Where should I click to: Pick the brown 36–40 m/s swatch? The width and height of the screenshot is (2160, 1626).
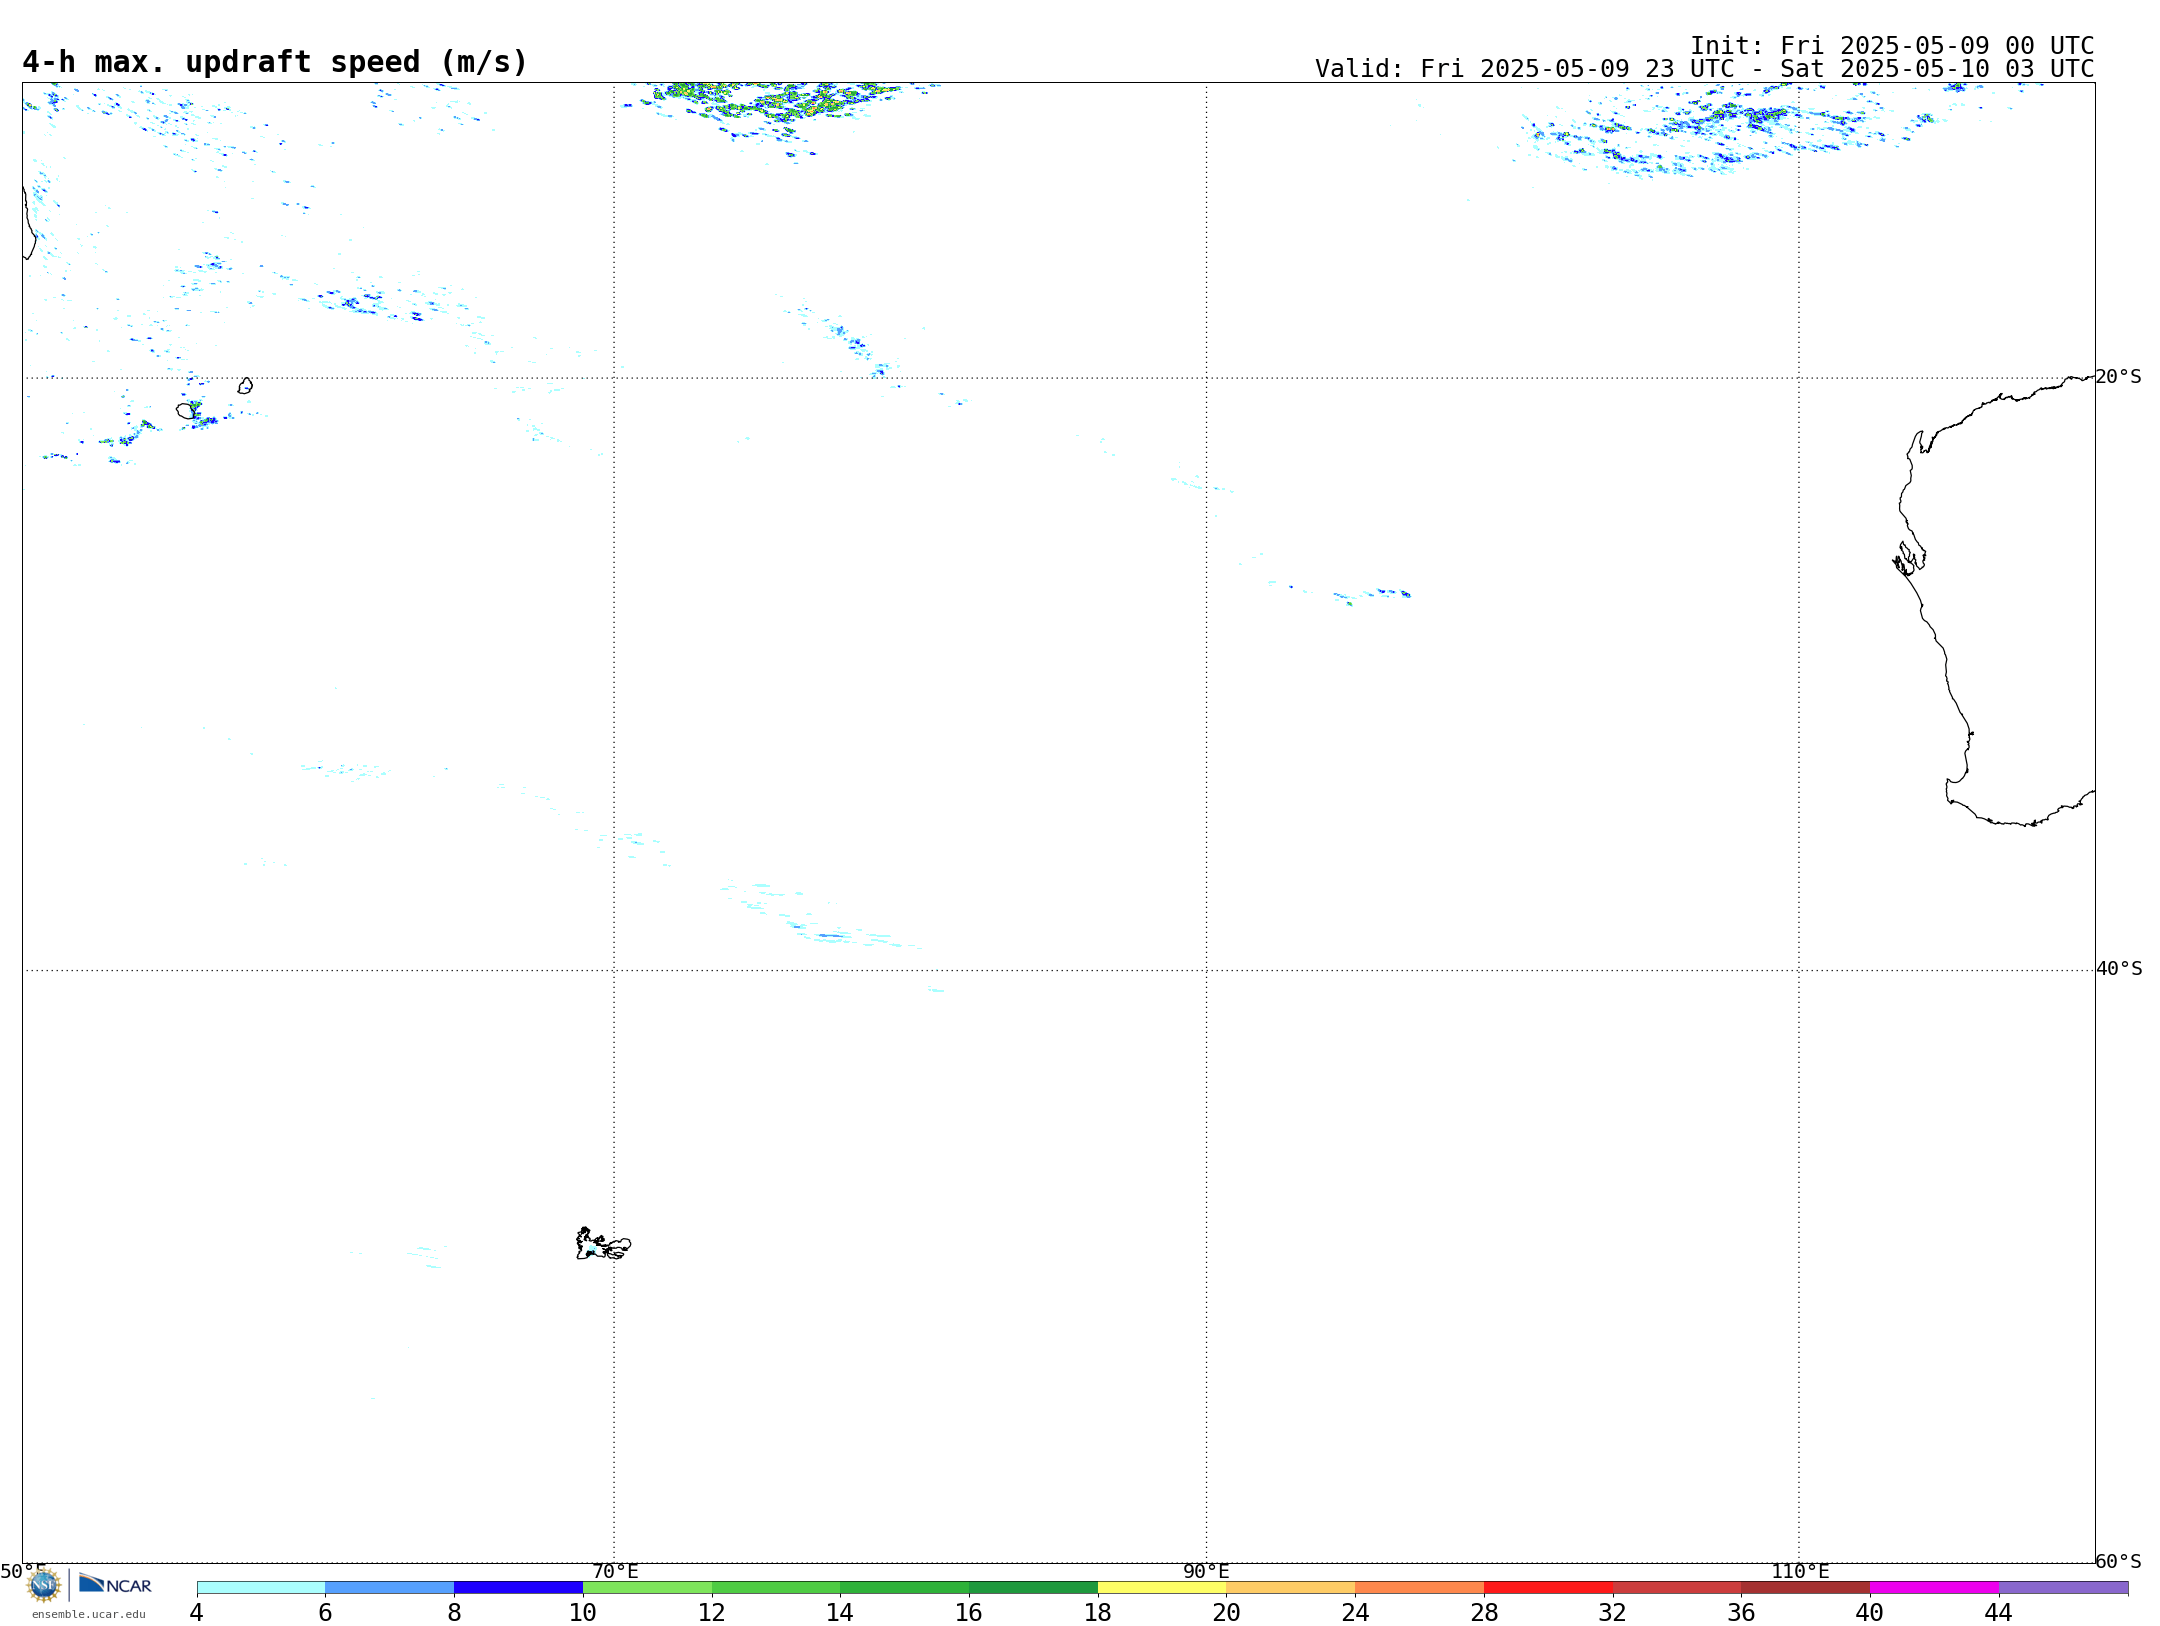coord(1805,1587)
